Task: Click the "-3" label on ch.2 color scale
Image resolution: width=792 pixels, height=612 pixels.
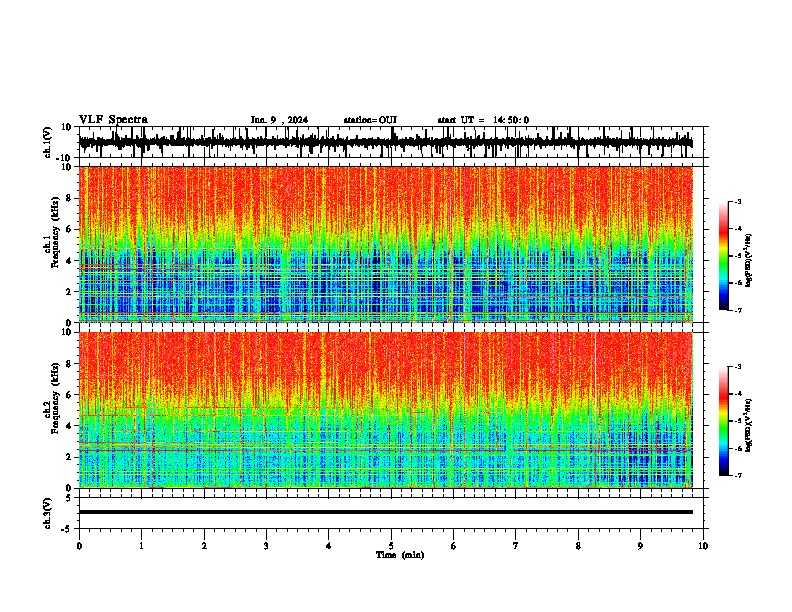Action: click(738, 367)
